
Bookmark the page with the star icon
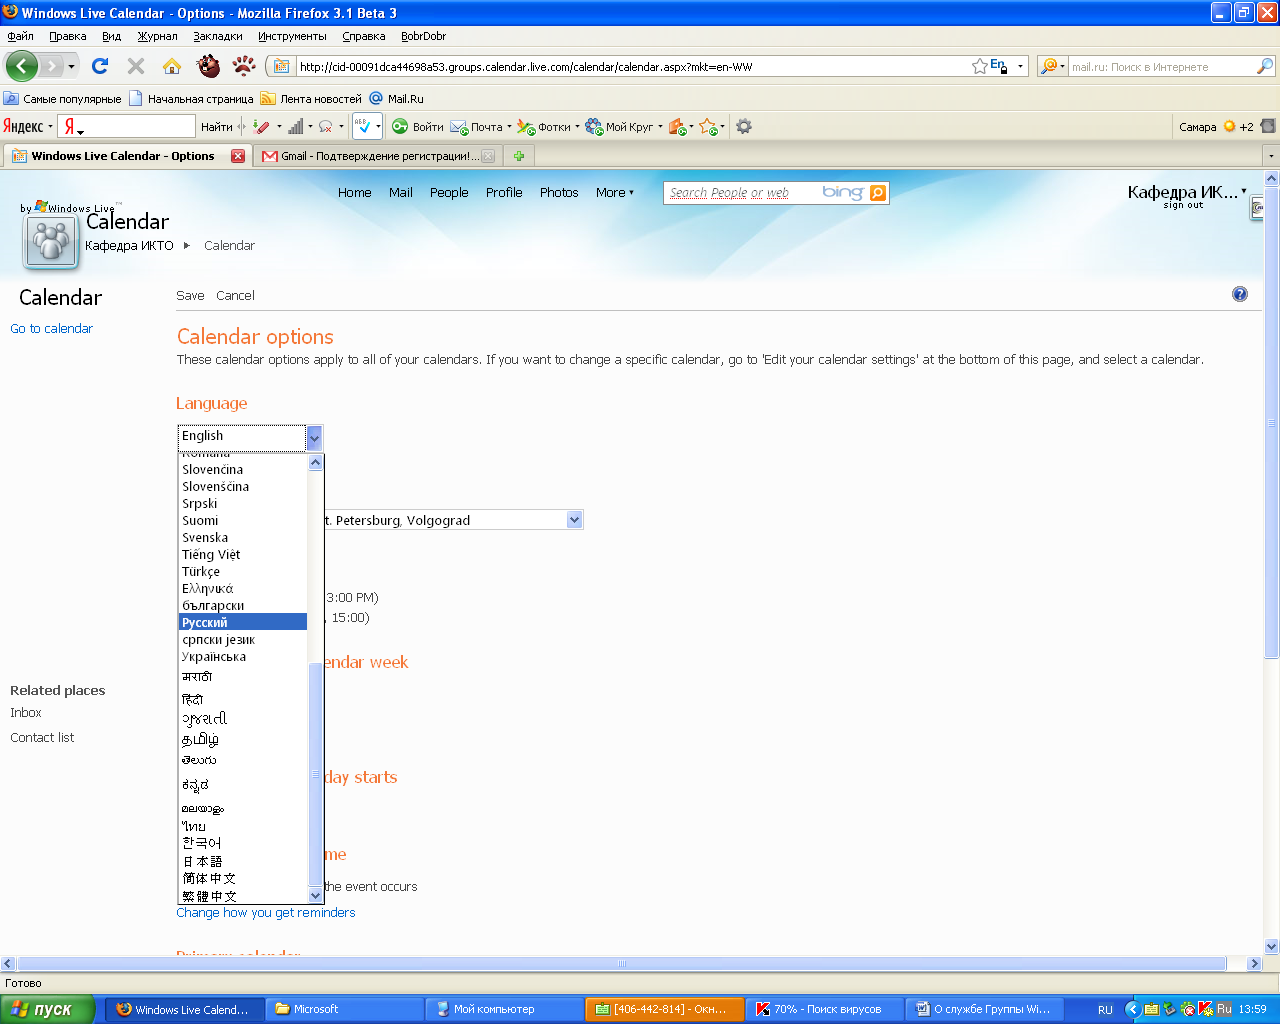click(x=979, y=66)
